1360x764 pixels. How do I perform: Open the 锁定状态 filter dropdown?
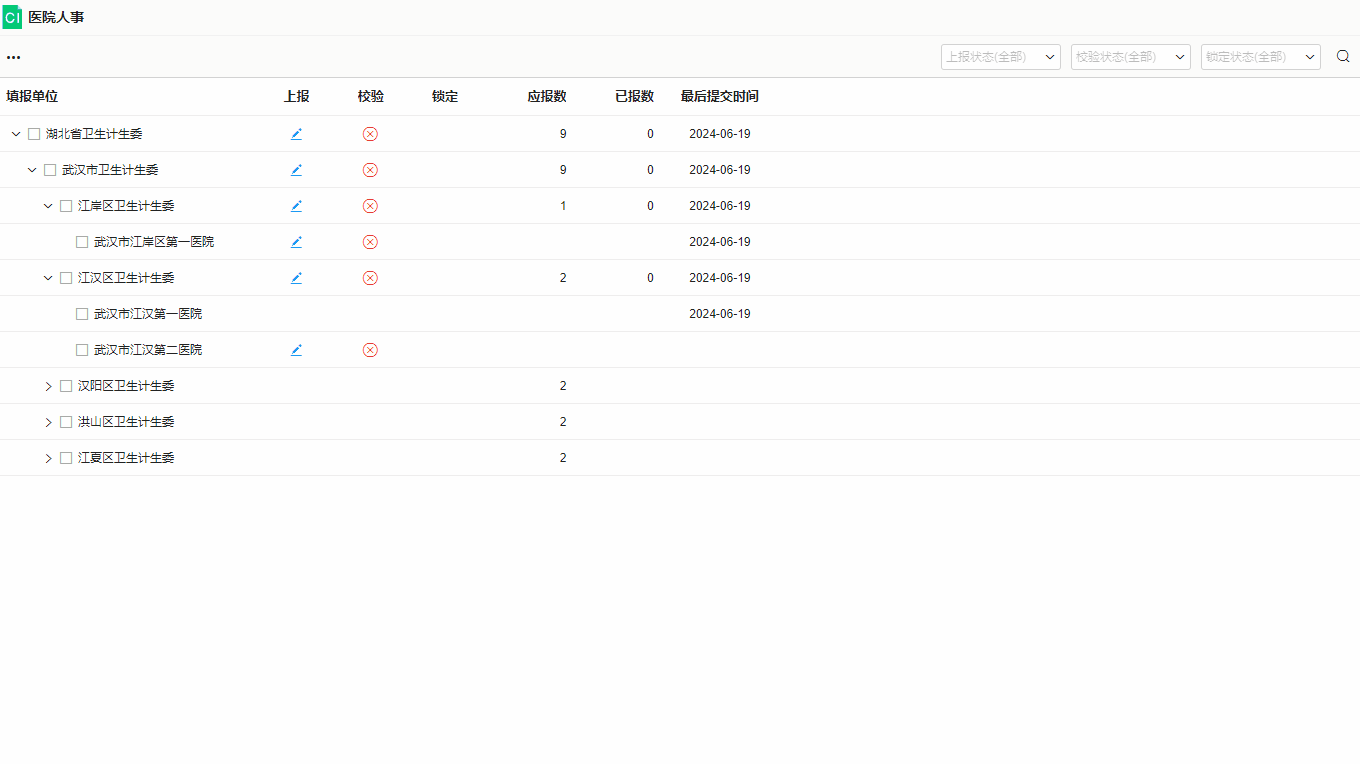[1260, 57]
